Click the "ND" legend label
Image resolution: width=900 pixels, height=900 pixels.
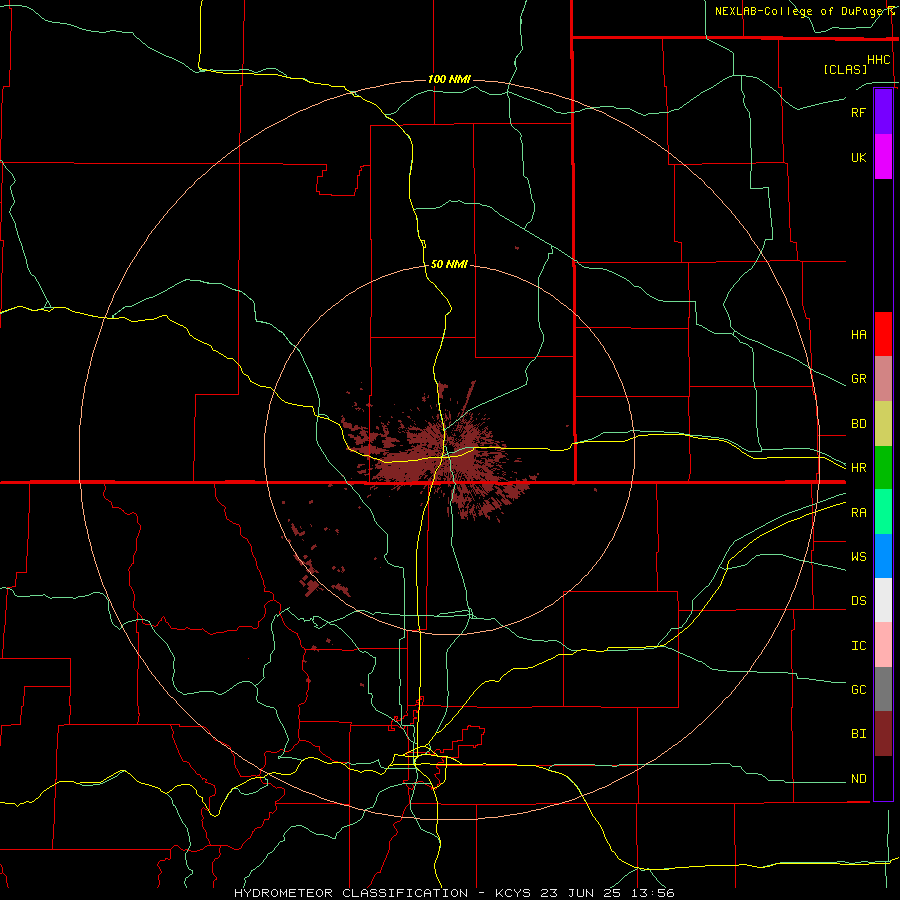(858, 779)
